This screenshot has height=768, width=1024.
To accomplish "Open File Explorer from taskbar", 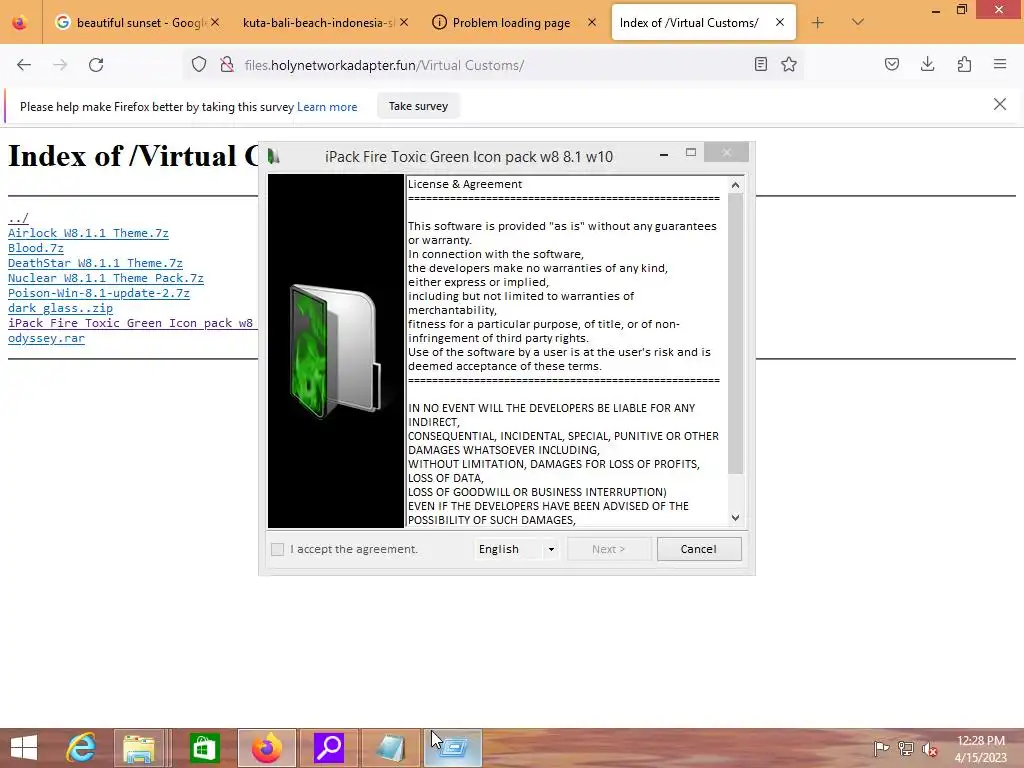I will coord(139,748).
